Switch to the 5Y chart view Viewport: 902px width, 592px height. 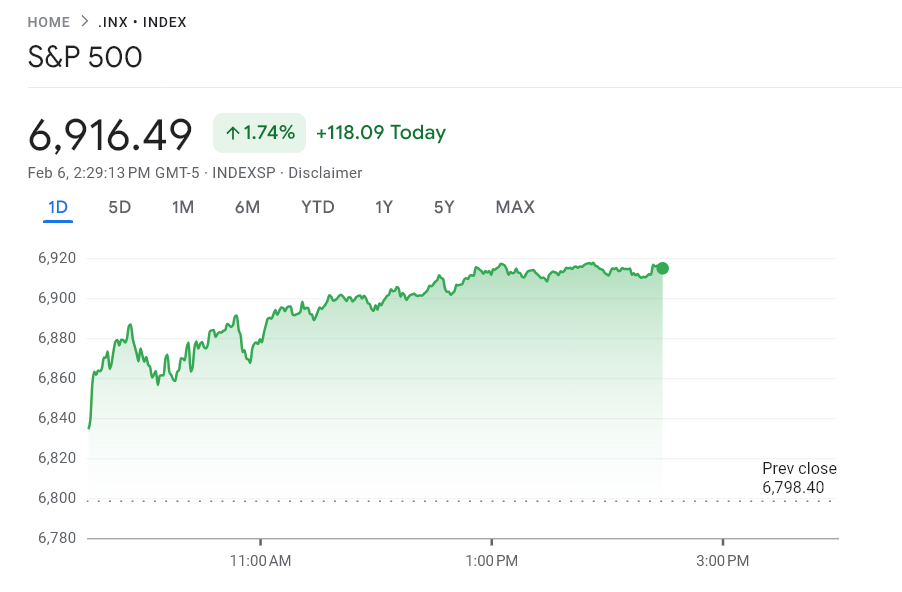443,207
